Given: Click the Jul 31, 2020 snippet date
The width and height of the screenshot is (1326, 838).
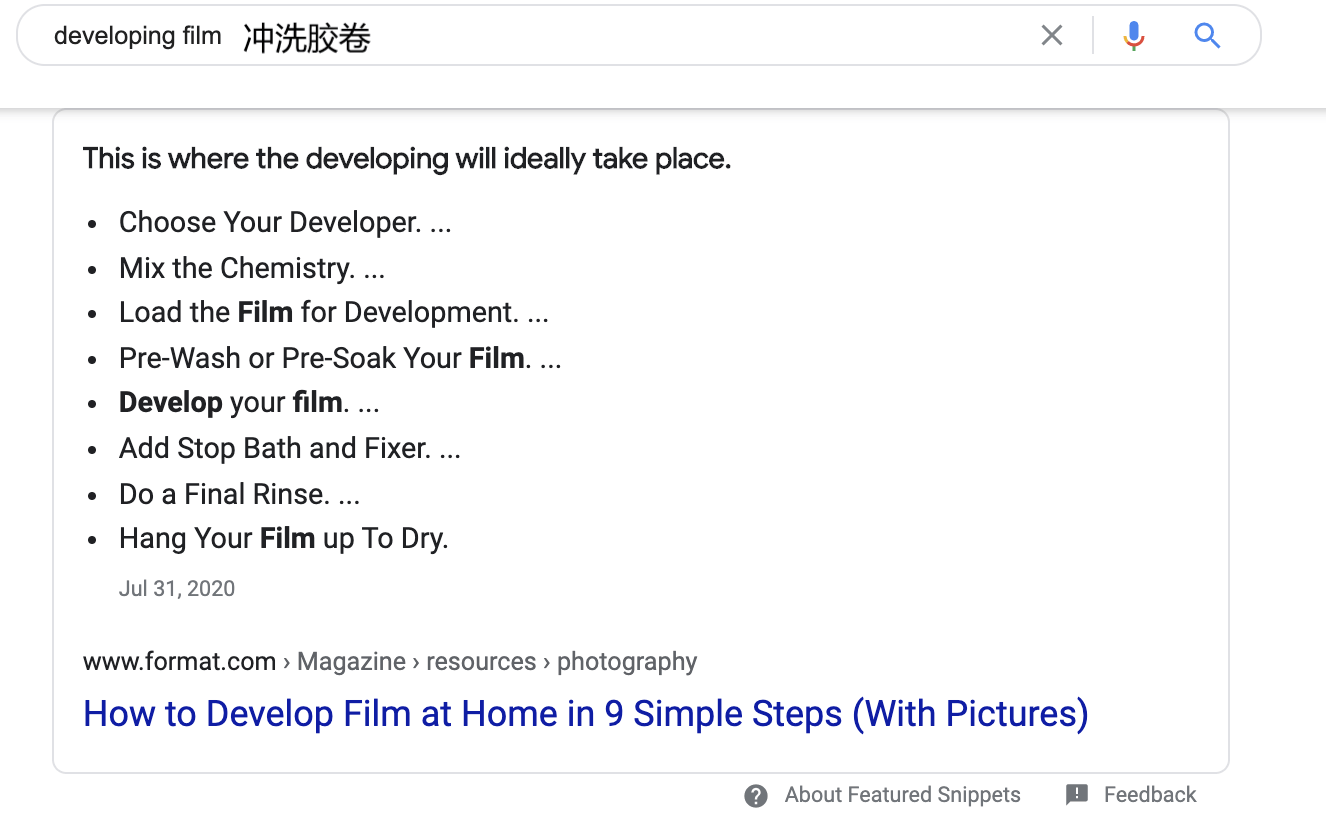Looking at the screenshot, I should tap(177, 588).
